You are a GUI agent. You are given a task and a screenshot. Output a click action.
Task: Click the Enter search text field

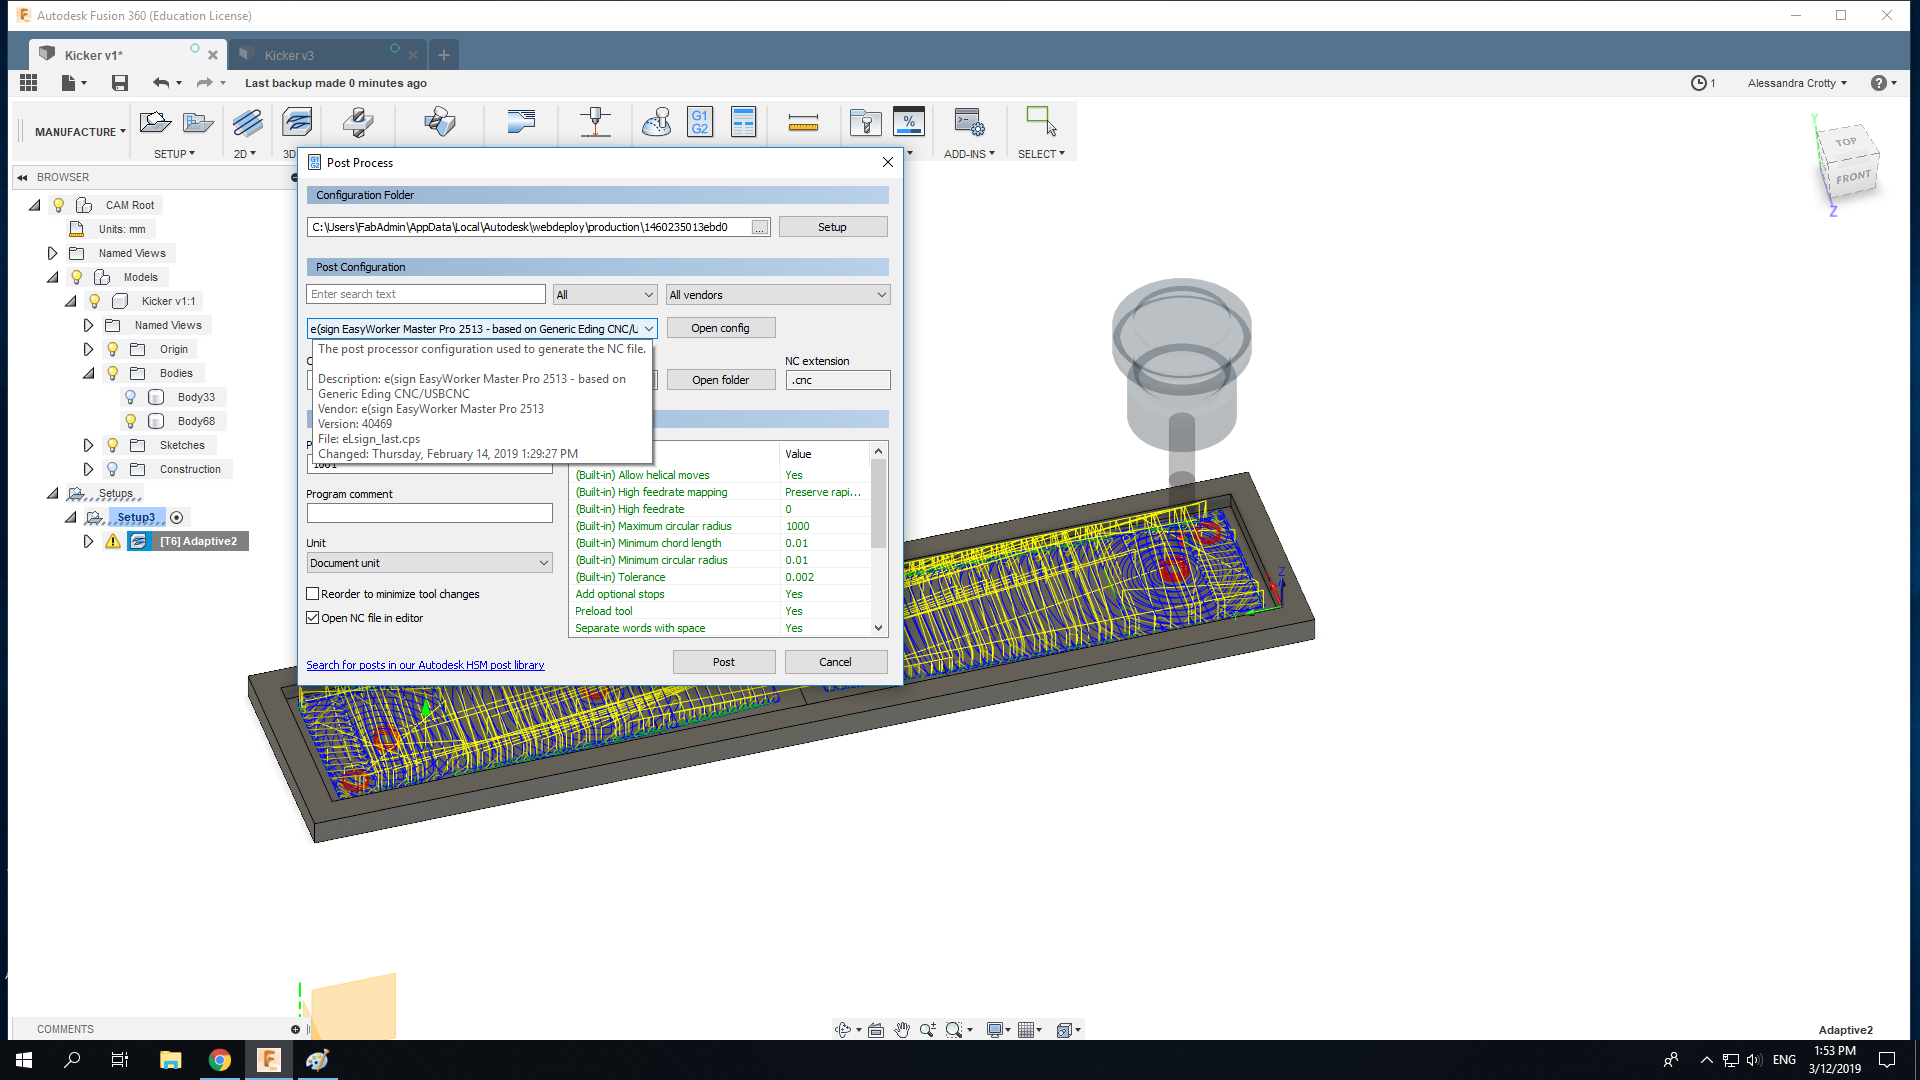pos(425,294)
